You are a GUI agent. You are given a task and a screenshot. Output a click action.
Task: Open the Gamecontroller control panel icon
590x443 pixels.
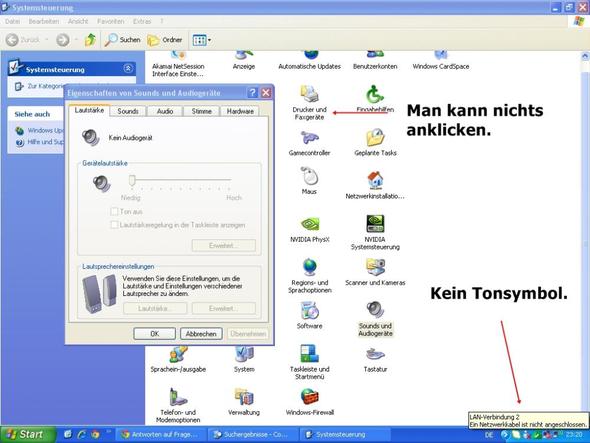[309, 143]
